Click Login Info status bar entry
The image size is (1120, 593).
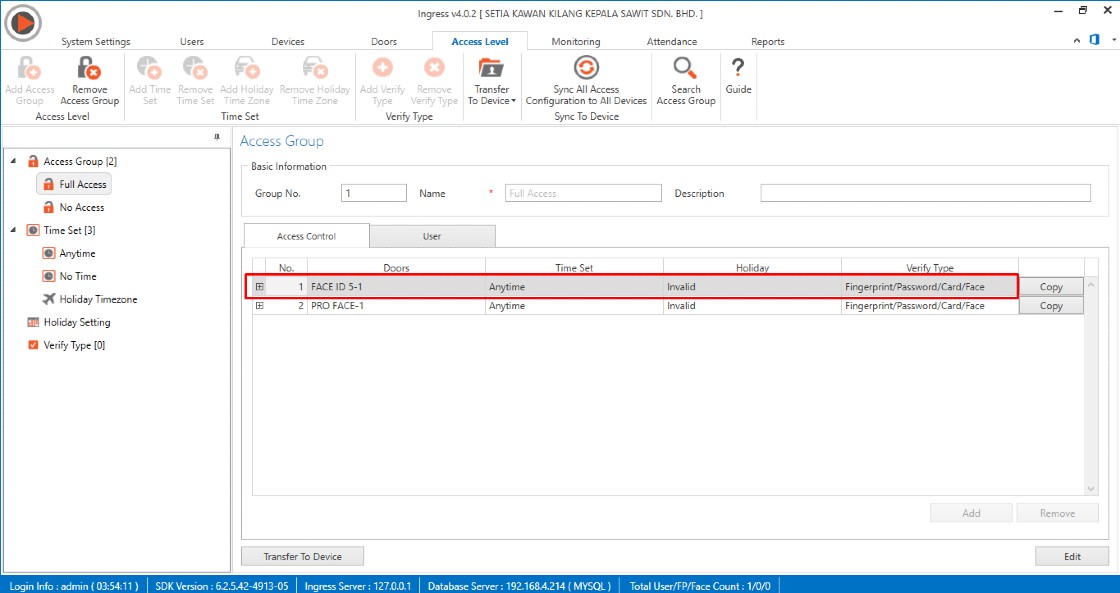coord(74,586)
